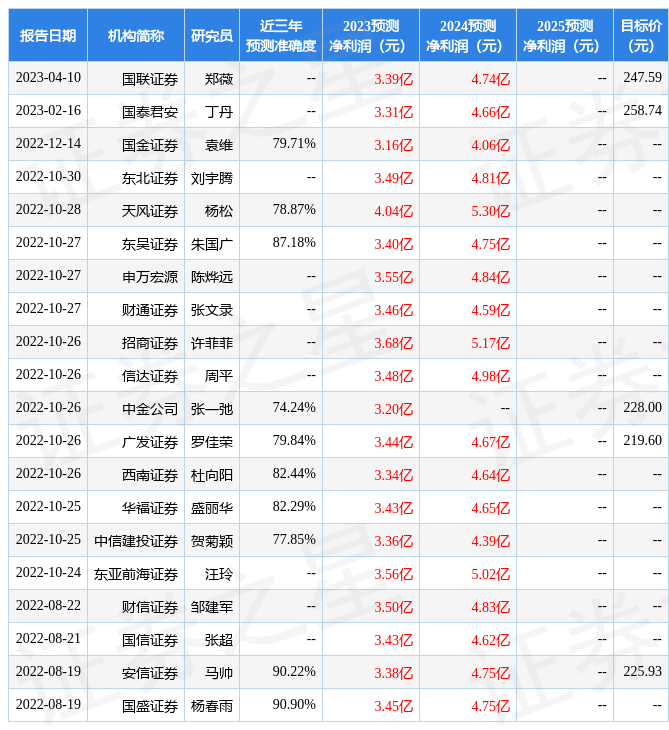The image size is (669, 730).
Task: Click the 报告日期 column header
Action: tap(48, 35)
